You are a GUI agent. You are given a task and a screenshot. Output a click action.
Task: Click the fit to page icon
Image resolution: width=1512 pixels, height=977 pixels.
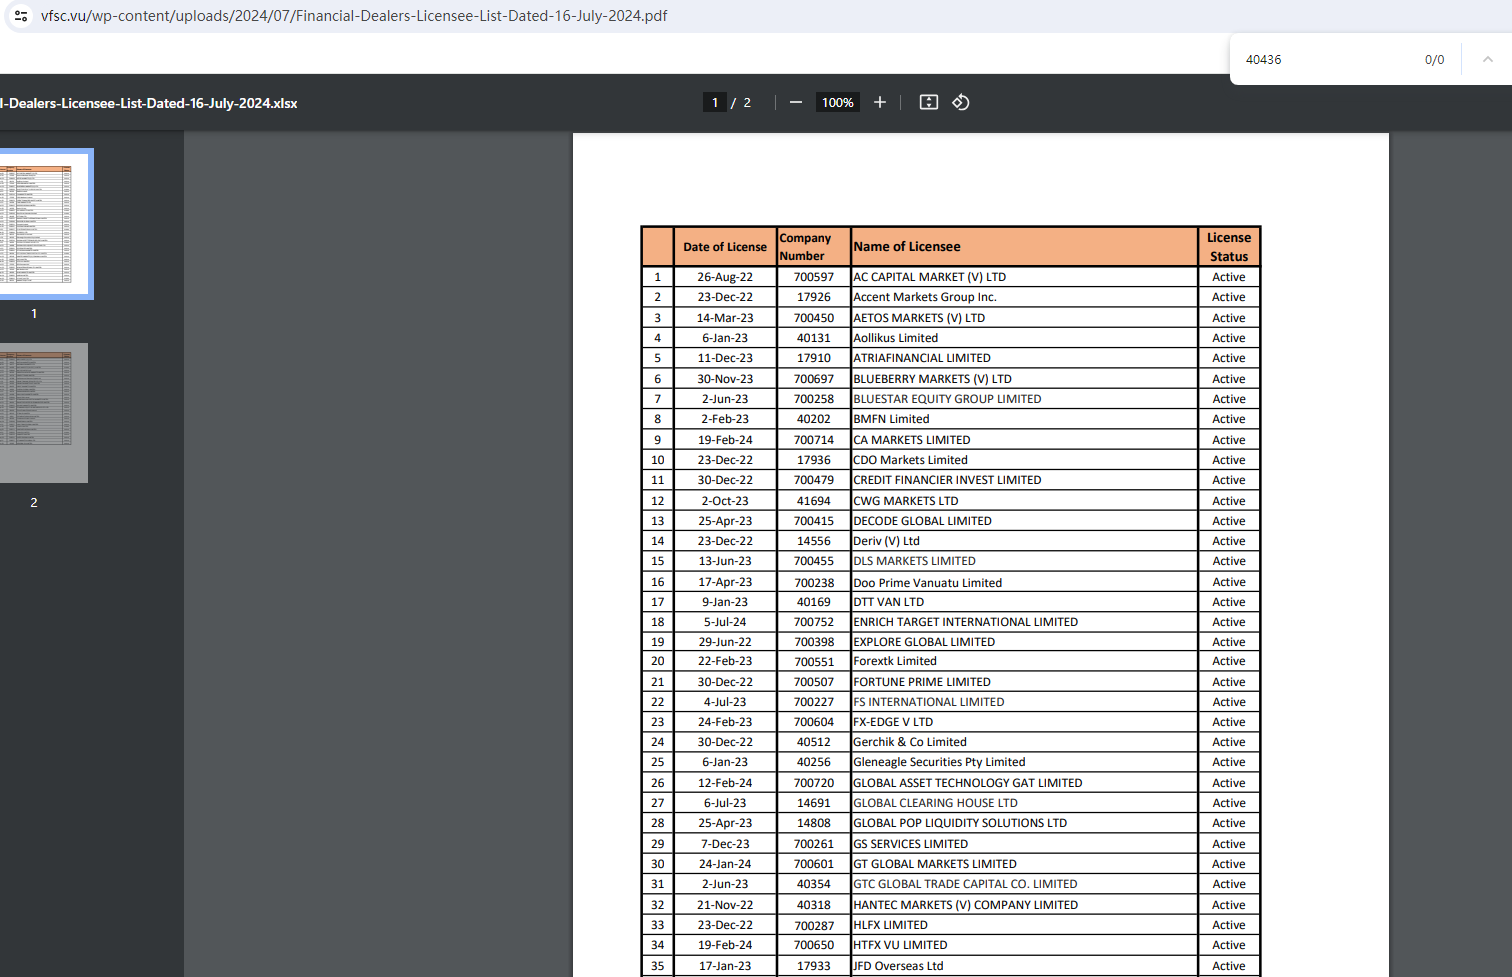point(929,102)
